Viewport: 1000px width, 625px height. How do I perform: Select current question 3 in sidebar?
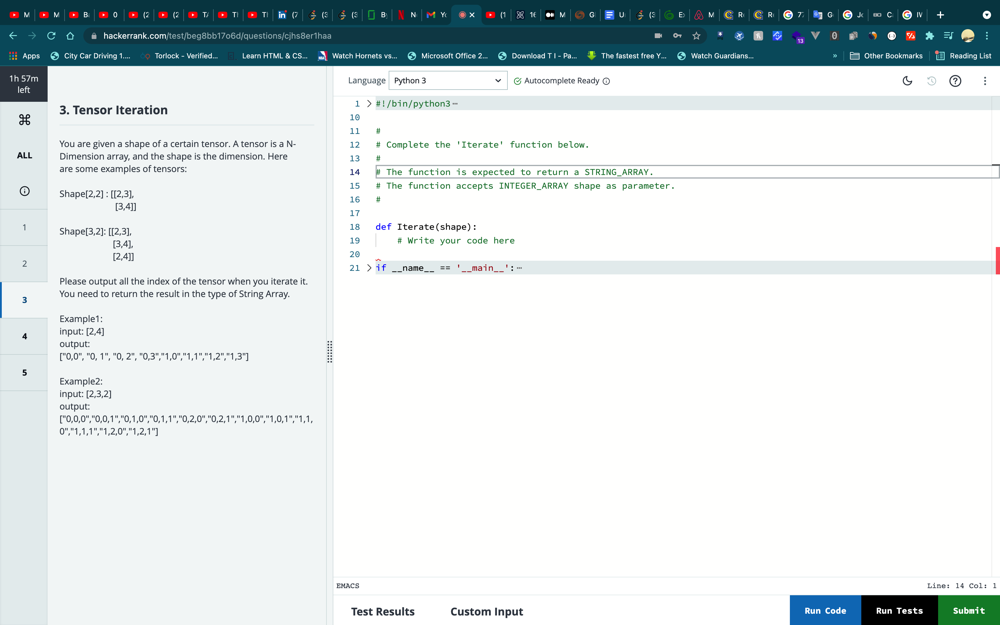24,300
